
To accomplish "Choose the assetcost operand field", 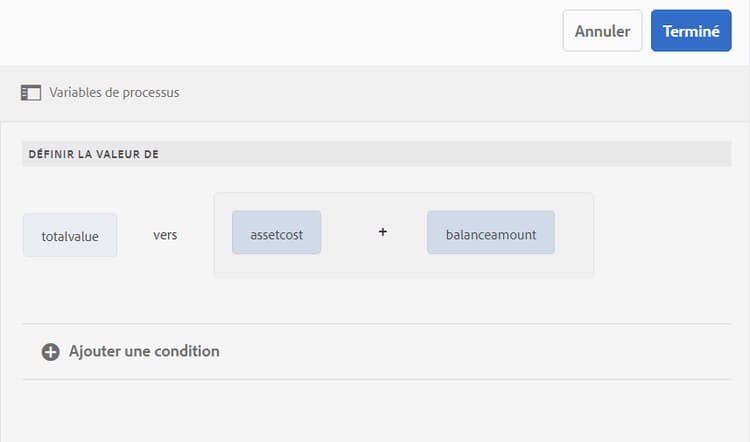I will tap(277, 233).
